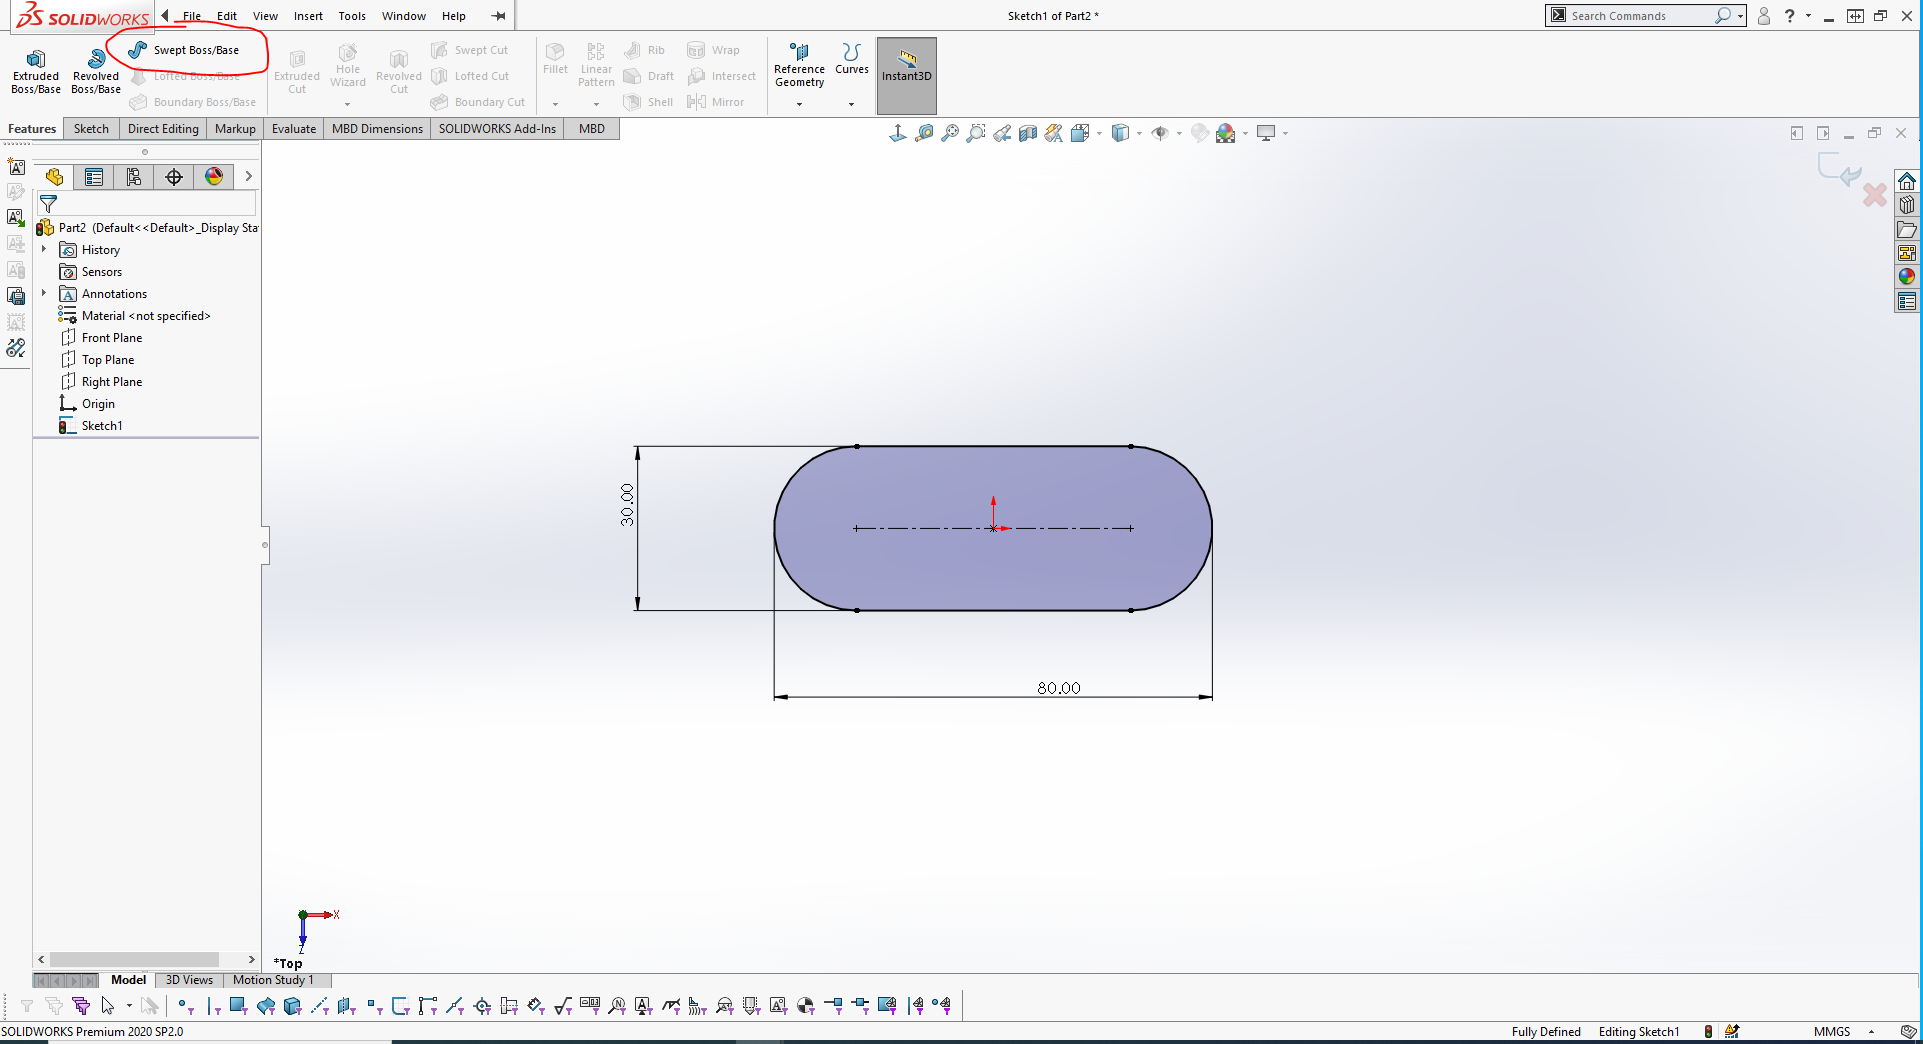The image size is (1923, 1044).
Task: Select Extruded Boss/Base tool
Action: tap(36, 71)
